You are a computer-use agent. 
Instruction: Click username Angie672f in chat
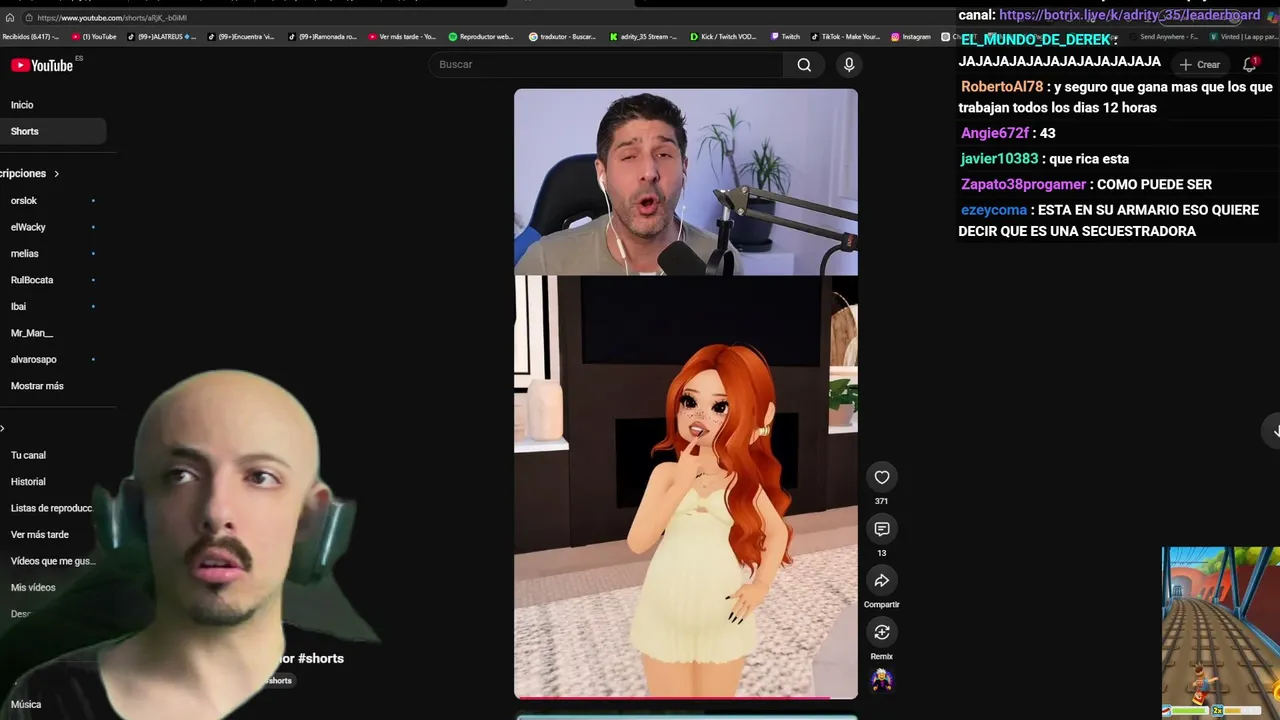coord(995,133)
